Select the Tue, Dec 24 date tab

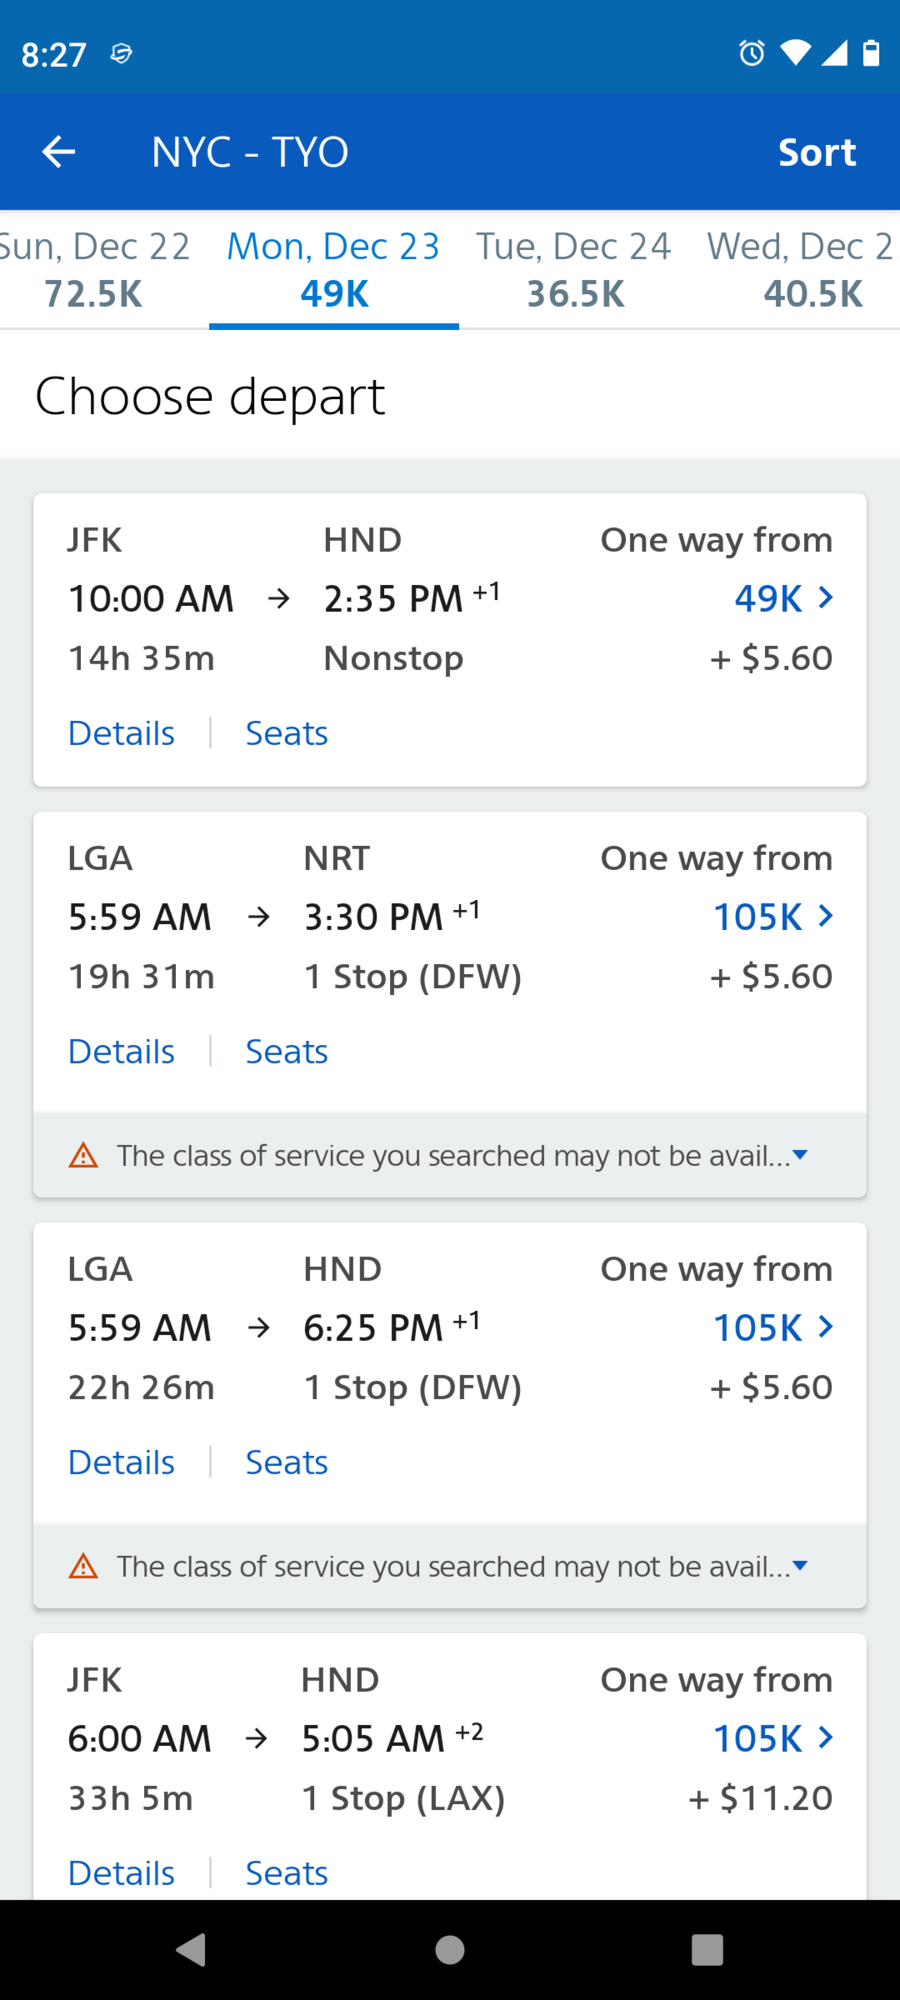[574, 270]
